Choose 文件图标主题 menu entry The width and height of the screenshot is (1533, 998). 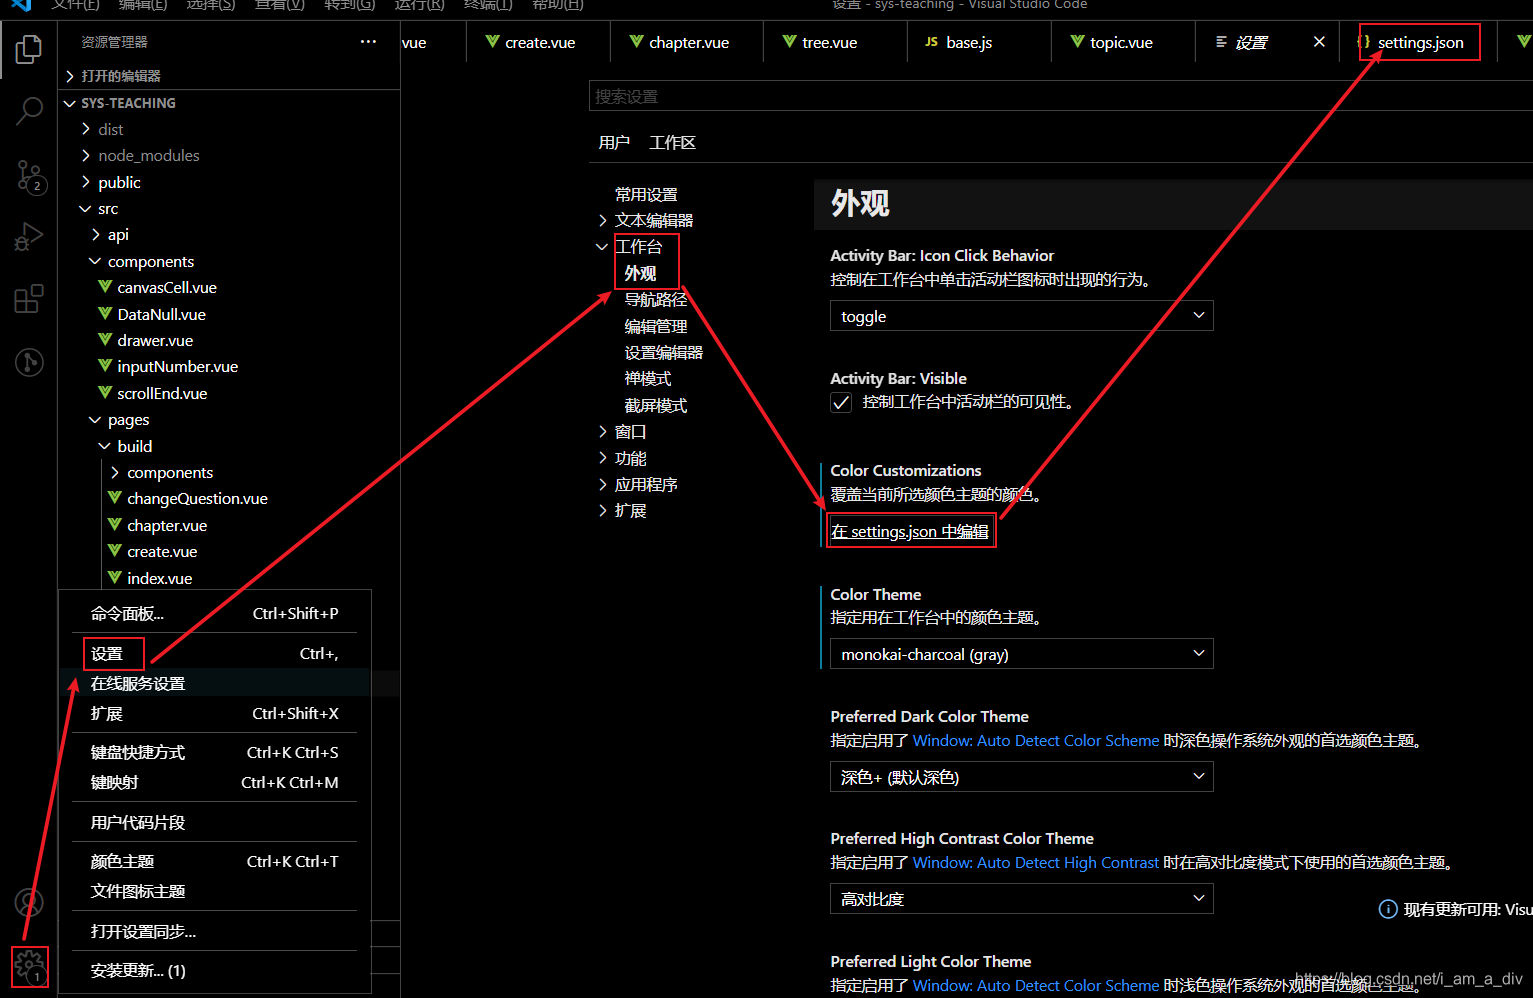tap(214, 891)
